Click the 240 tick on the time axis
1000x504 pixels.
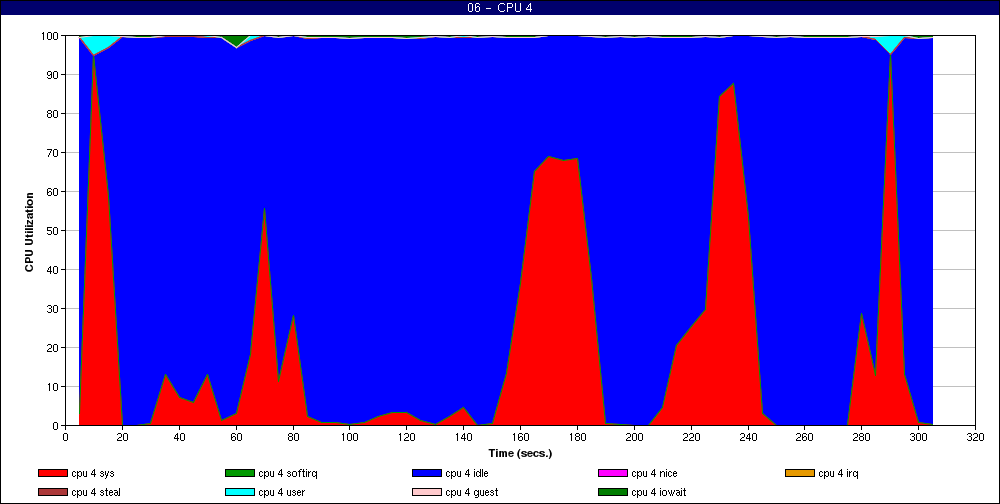point(748,436)
